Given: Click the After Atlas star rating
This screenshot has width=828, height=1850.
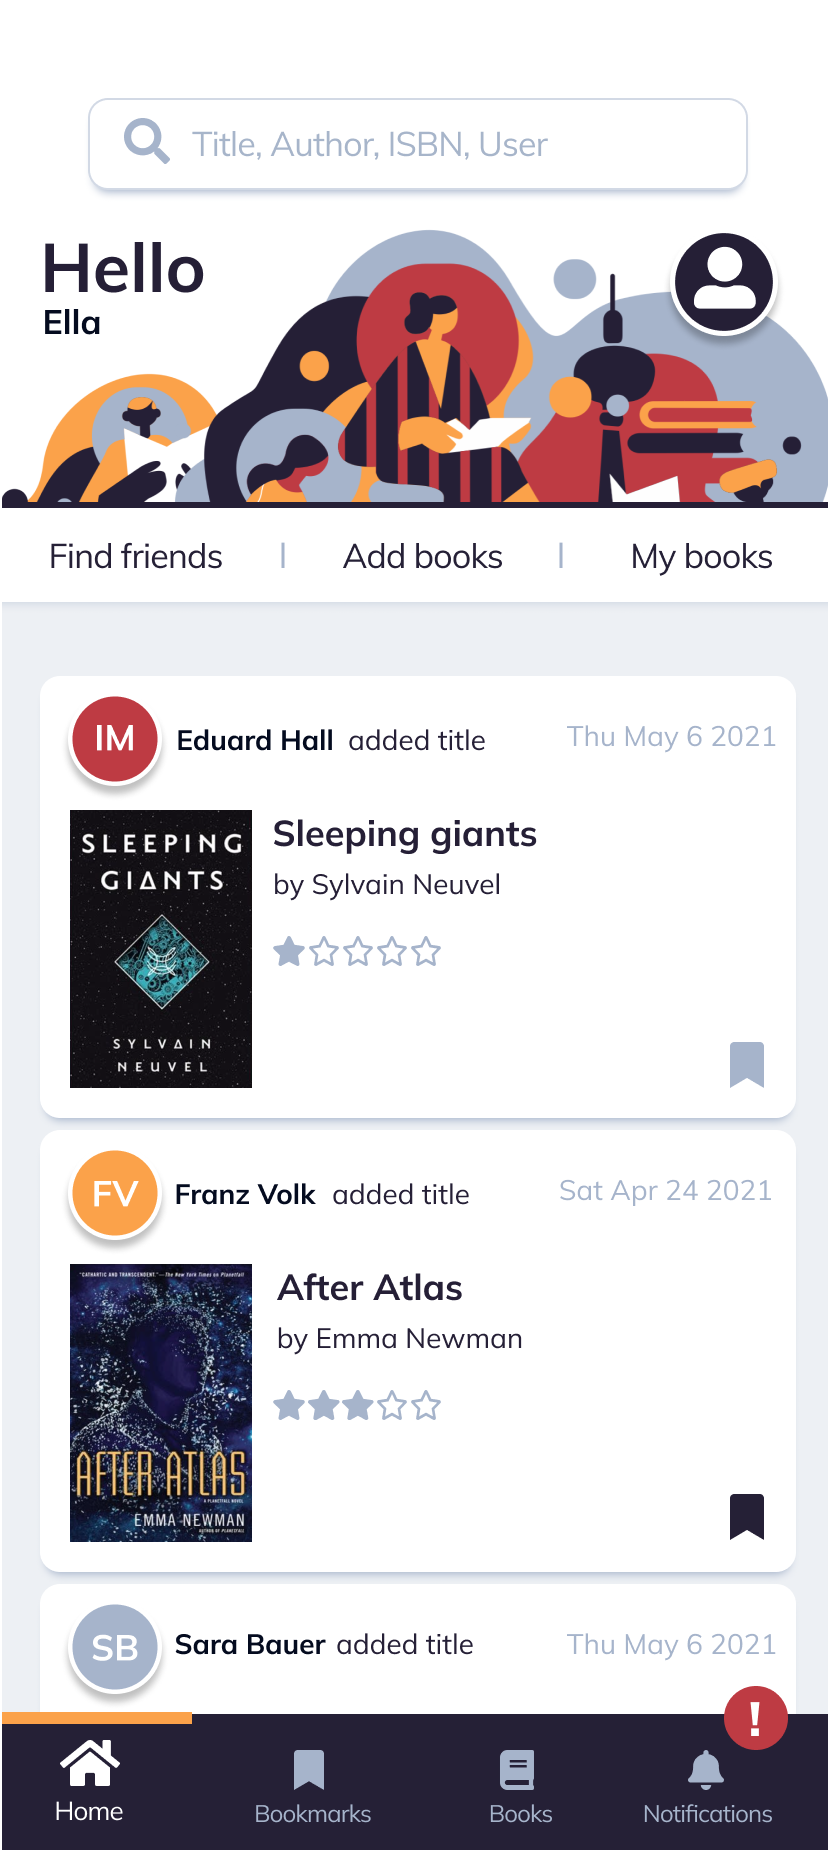Looking at the screenshot, I should (357, 1405).
